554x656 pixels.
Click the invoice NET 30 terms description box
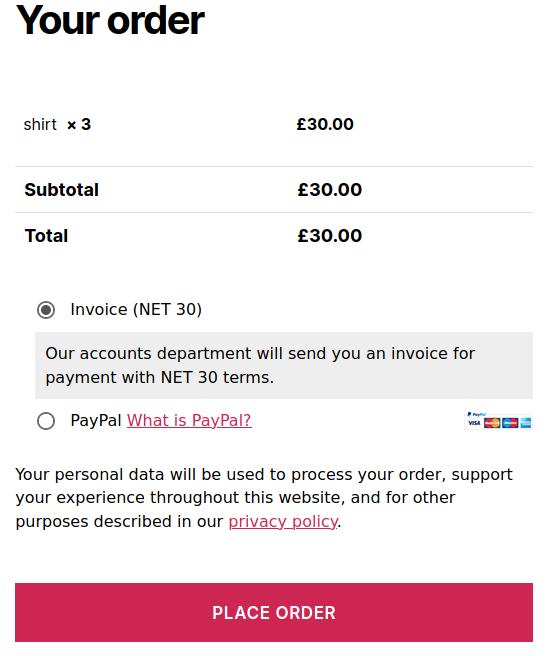(x=284, y=365)
